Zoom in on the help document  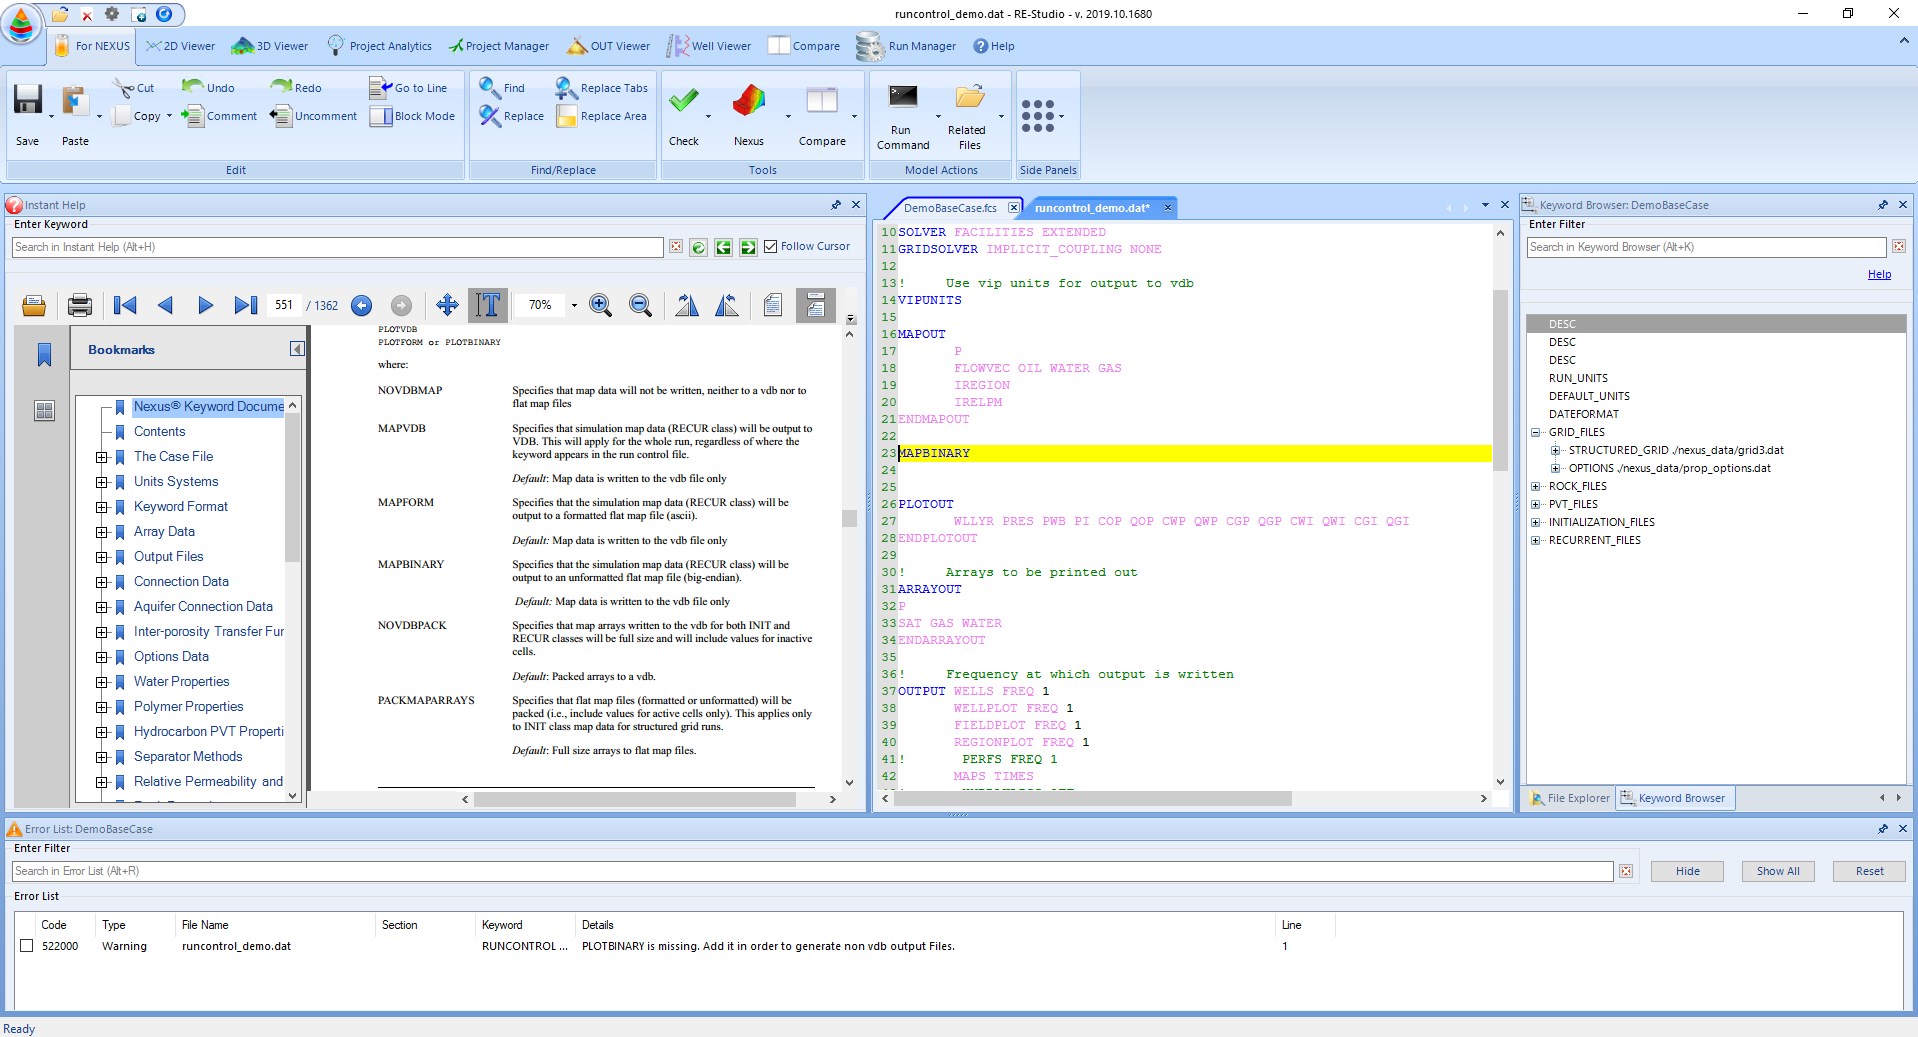(x=601, y=305)
